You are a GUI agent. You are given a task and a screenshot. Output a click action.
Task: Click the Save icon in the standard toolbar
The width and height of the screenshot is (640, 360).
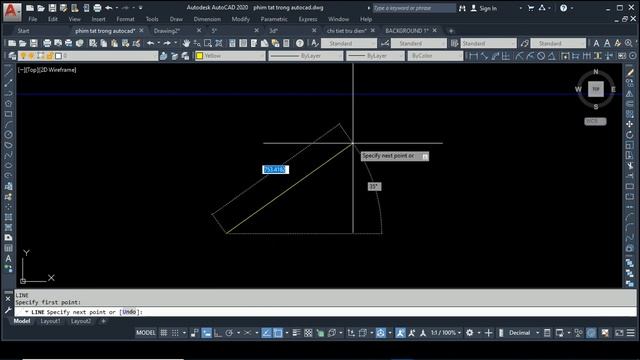[33, 43]
